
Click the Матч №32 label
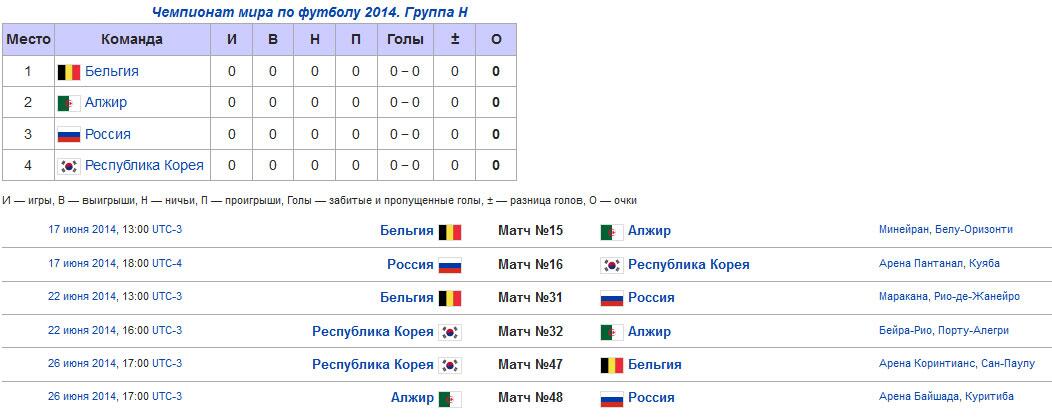click(x=530, y=331)
